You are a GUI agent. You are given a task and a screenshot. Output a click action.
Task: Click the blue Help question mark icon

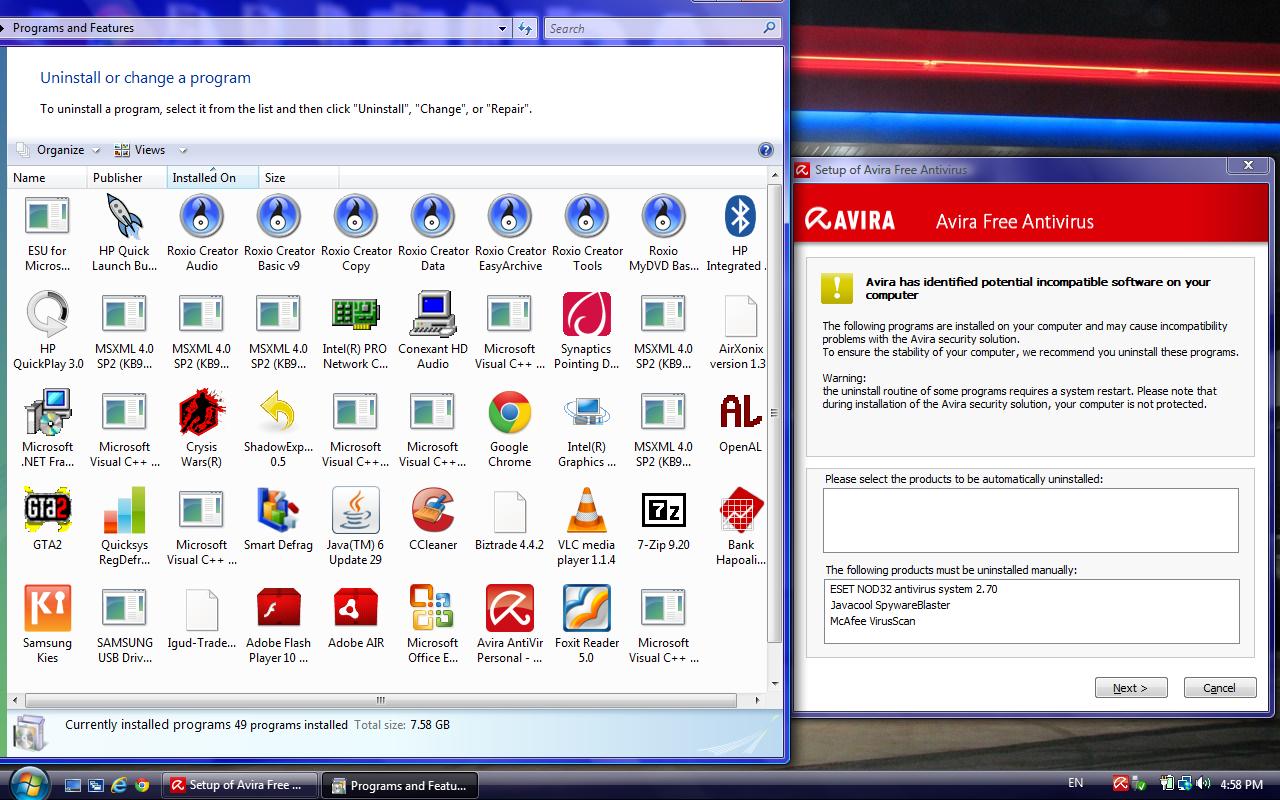pos(766,150)
